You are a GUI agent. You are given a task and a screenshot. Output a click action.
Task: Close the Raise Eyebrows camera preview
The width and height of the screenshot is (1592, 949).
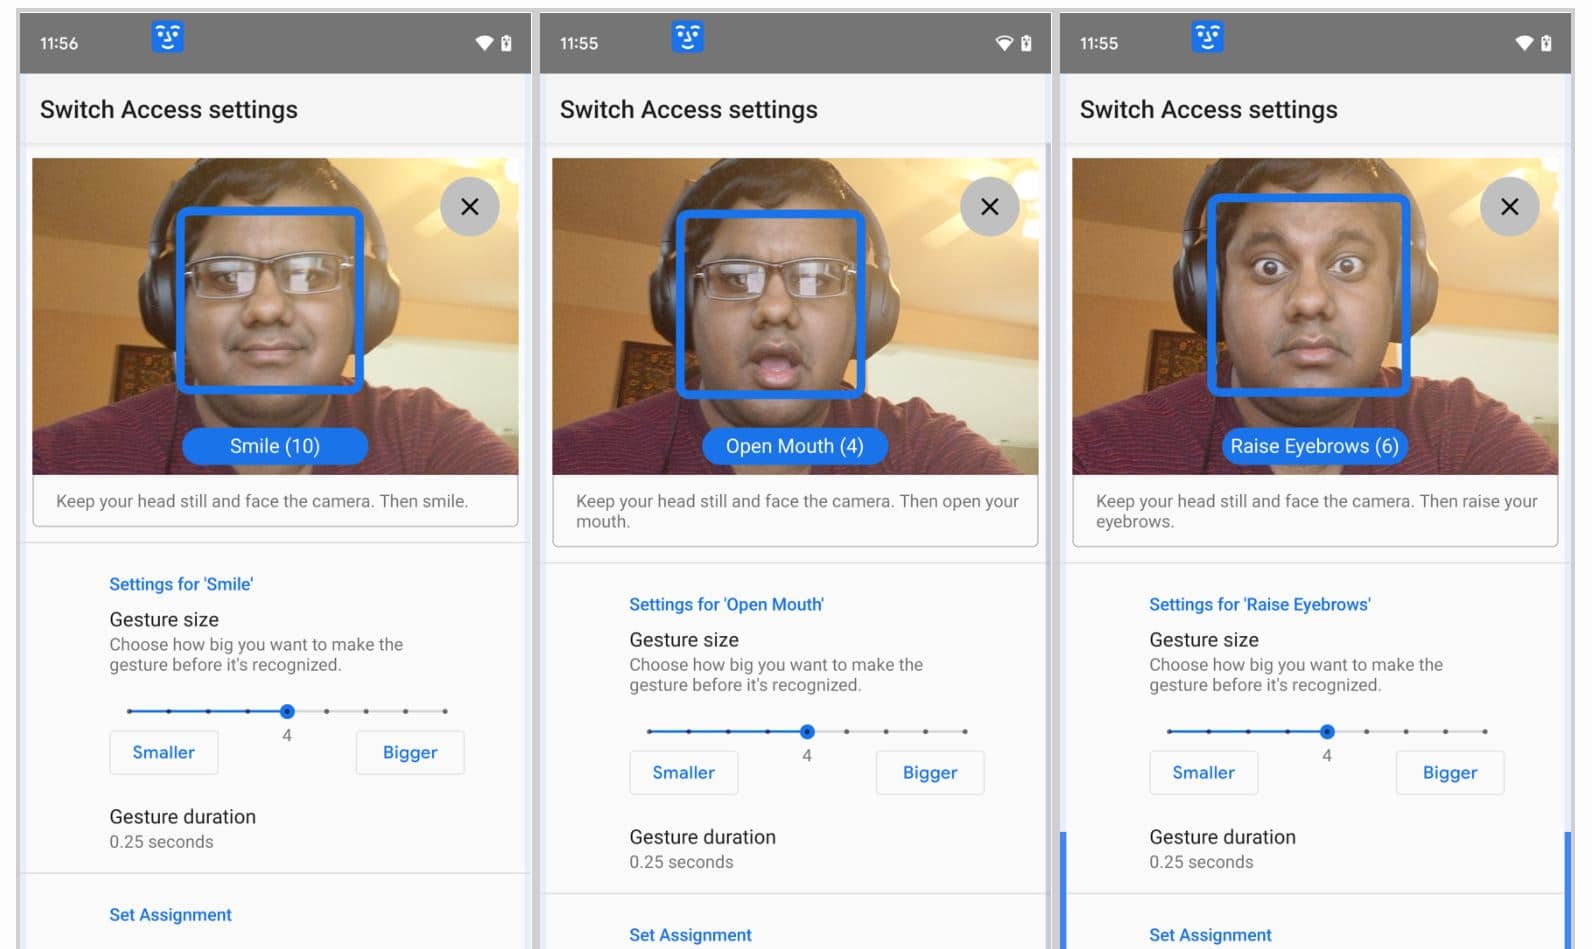point(1509,207)
